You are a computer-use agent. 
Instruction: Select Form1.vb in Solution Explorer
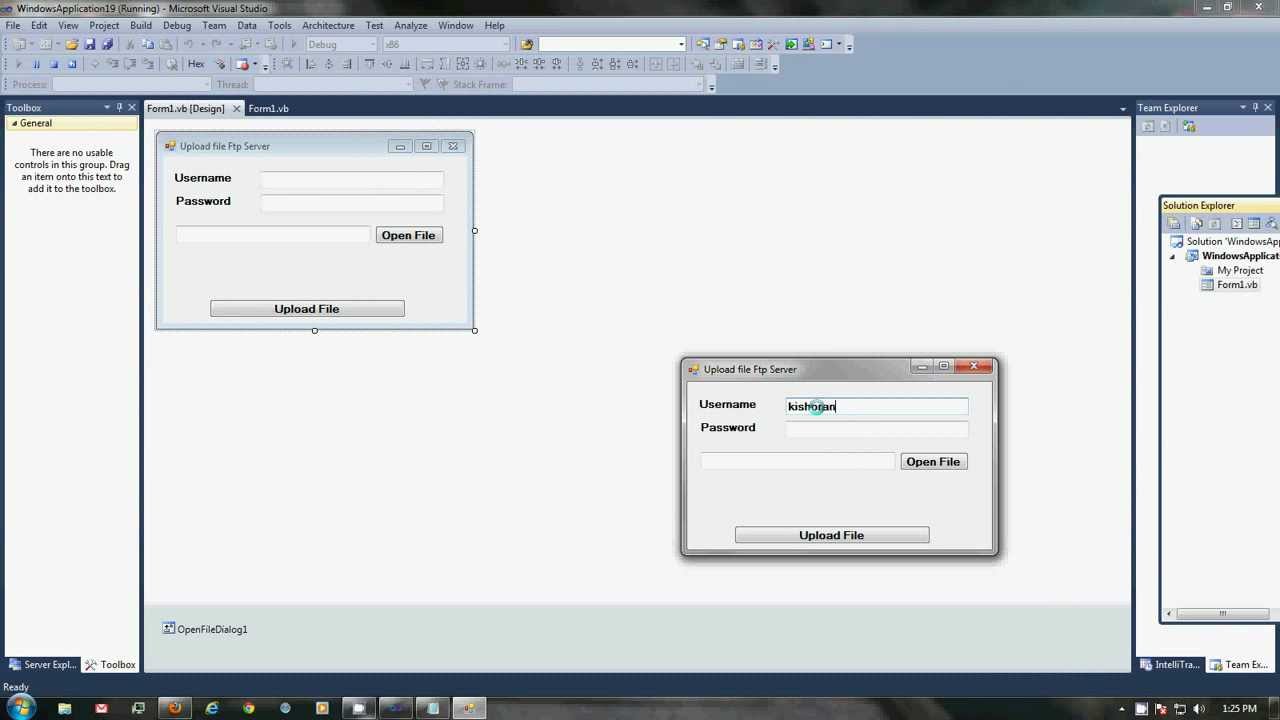pos(1237,285)
